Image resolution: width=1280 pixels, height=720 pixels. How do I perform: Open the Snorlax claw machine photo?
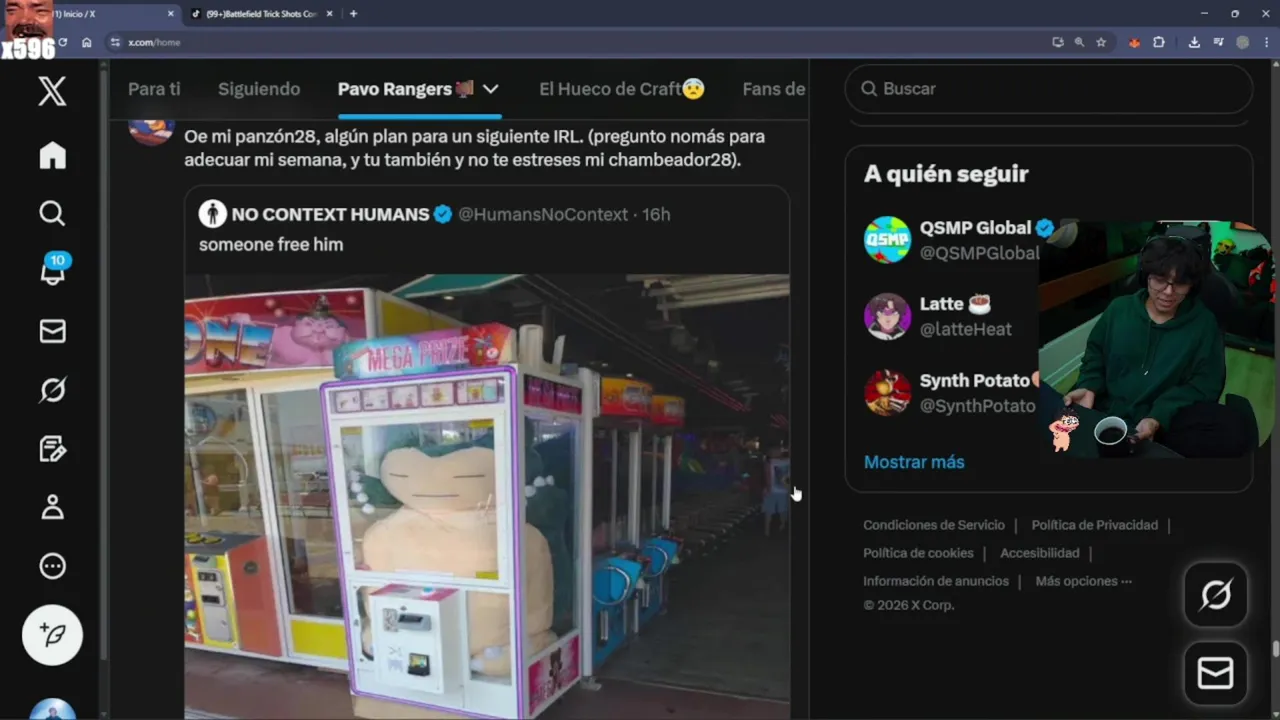click(x=487, y=497)
